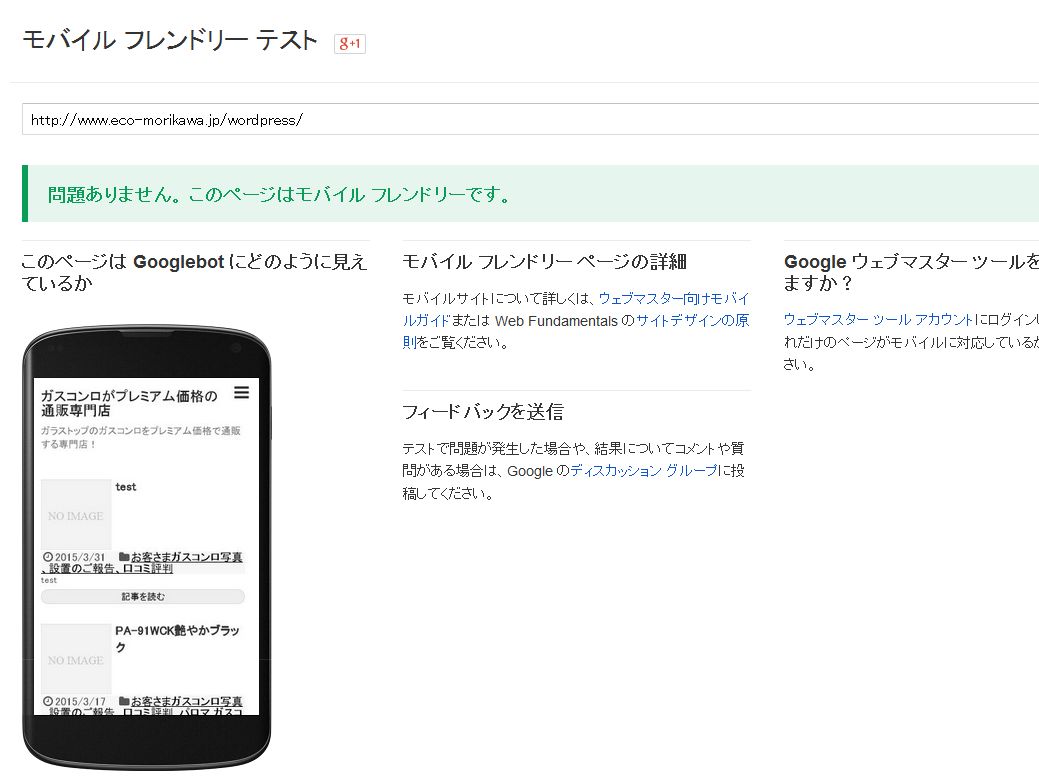Open the ウェブマスター ツール アカウント link

(x=879, y=319)
